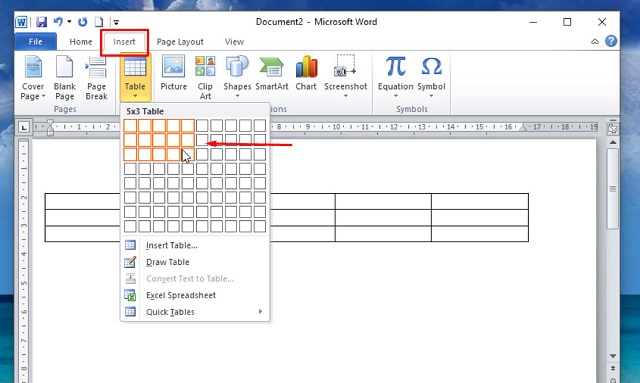Viewport: 640px width, 383px height.
Task: Open the Shapes gallery
Action: pos(237,78)
